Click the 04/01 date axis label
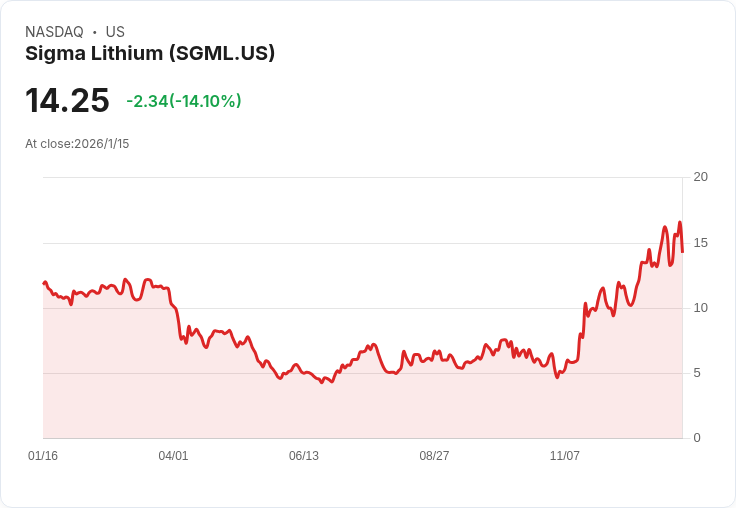736x508 pixels. point(173,456)
